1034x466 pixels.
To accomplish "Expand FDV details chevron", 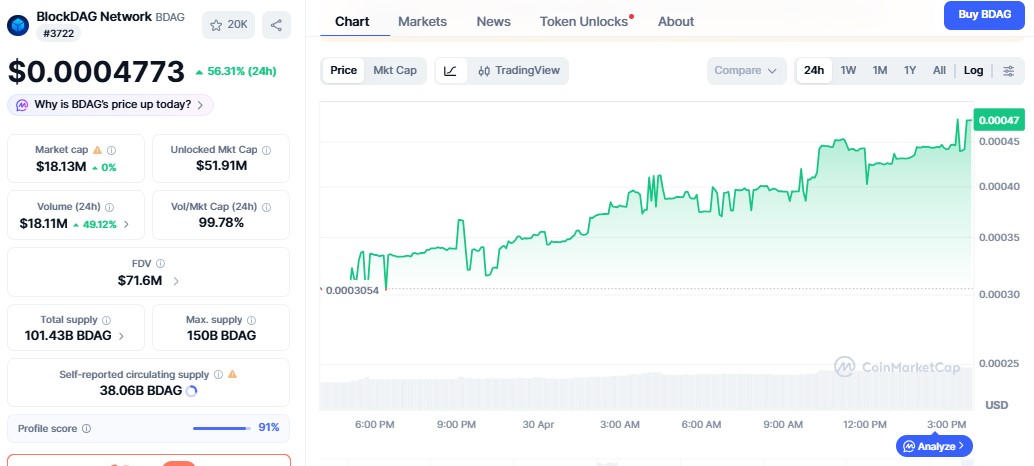I will tap(176, 281).
